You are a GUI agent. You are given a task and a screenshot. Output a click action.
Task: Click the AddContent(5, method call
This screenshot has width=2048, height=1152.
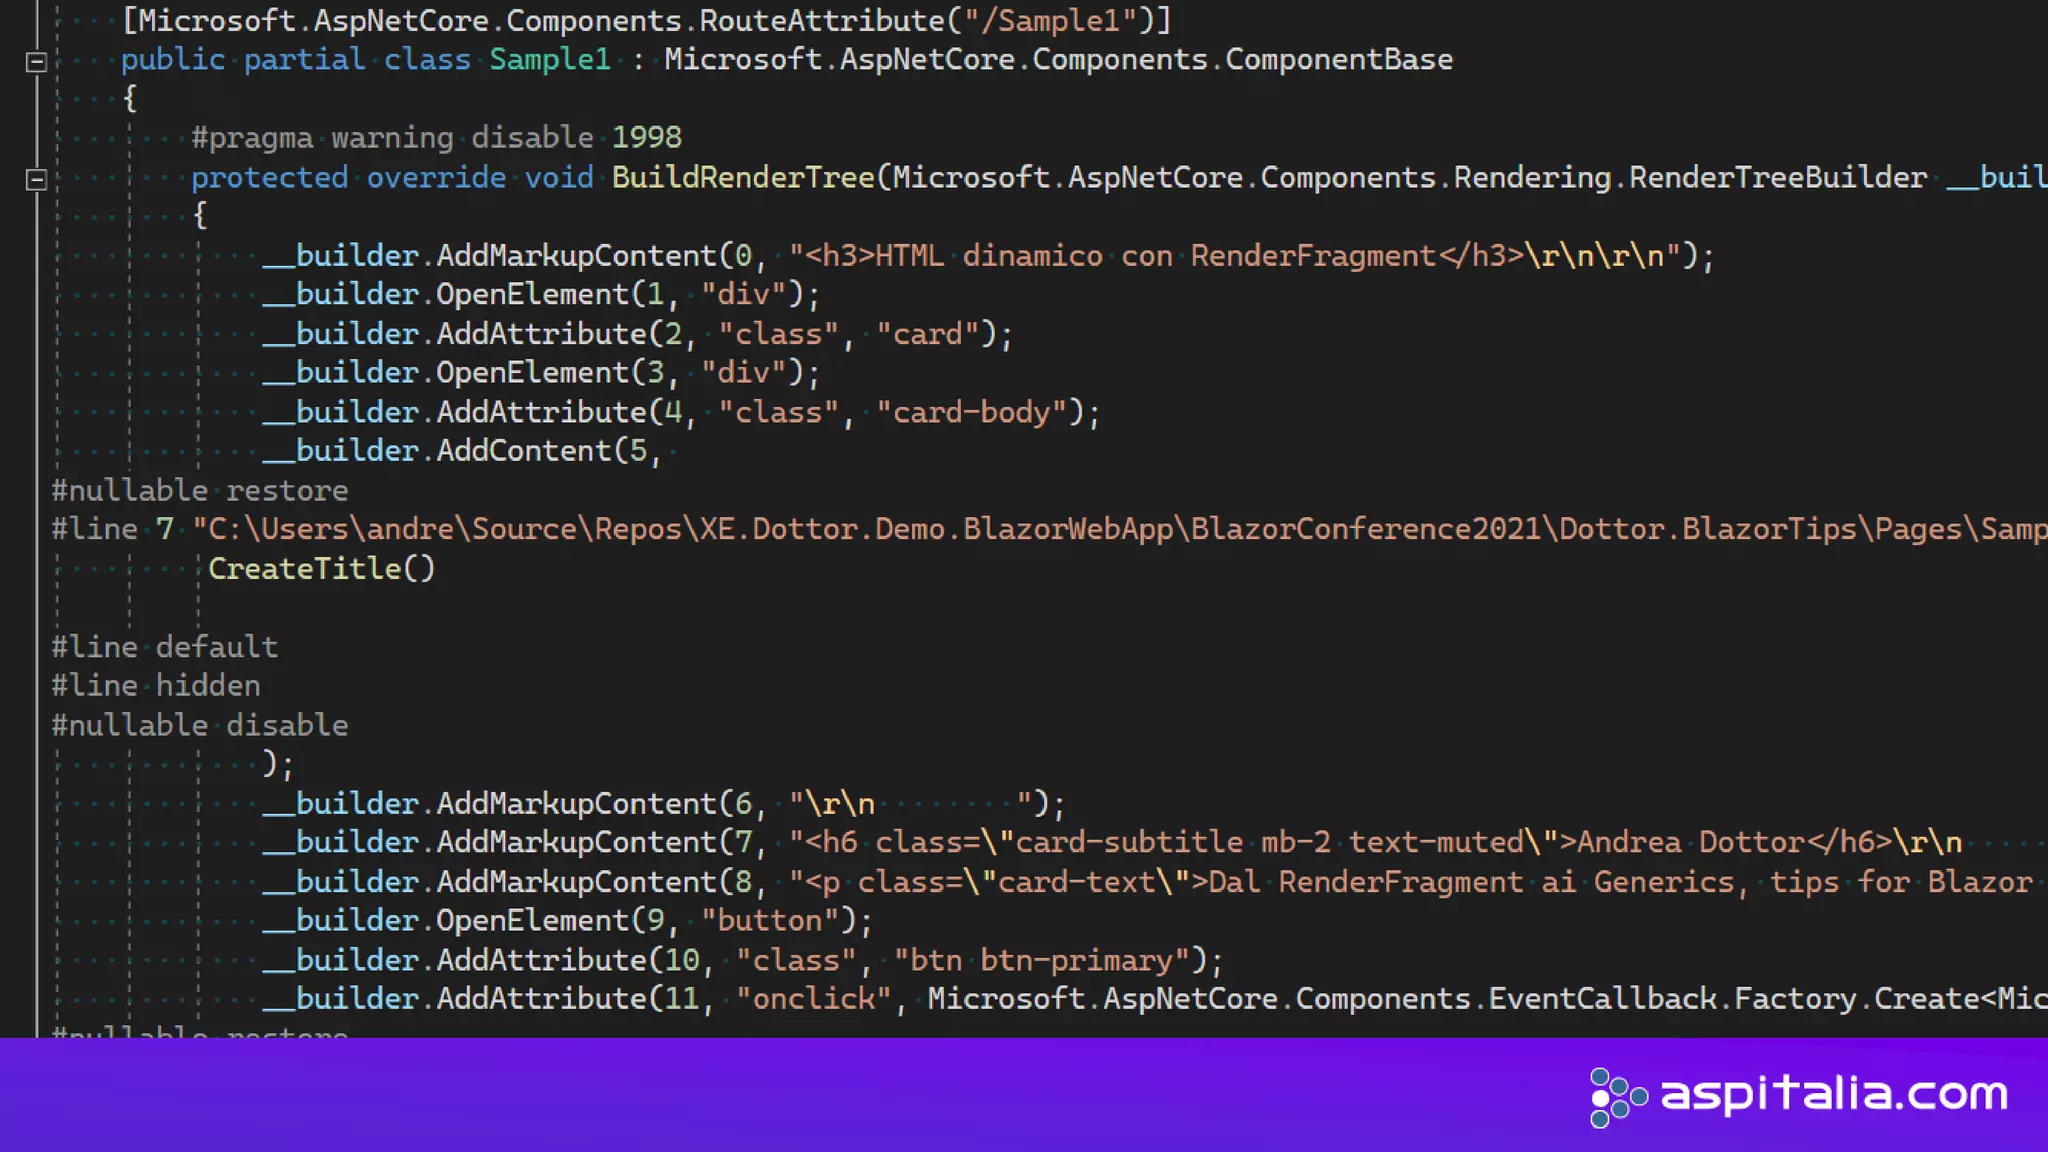pos(523,452)
